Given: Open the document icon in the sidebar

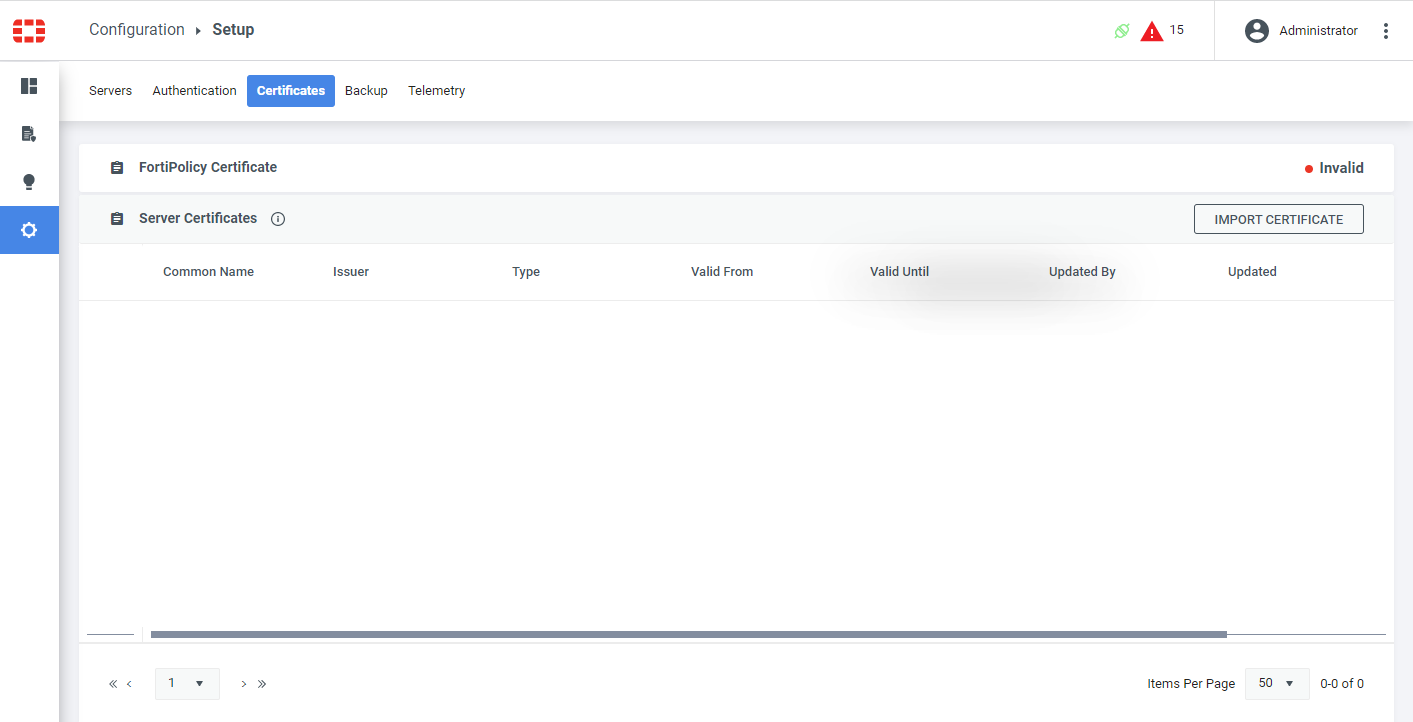Looking at the screenshot, I should tap(29, 134).
